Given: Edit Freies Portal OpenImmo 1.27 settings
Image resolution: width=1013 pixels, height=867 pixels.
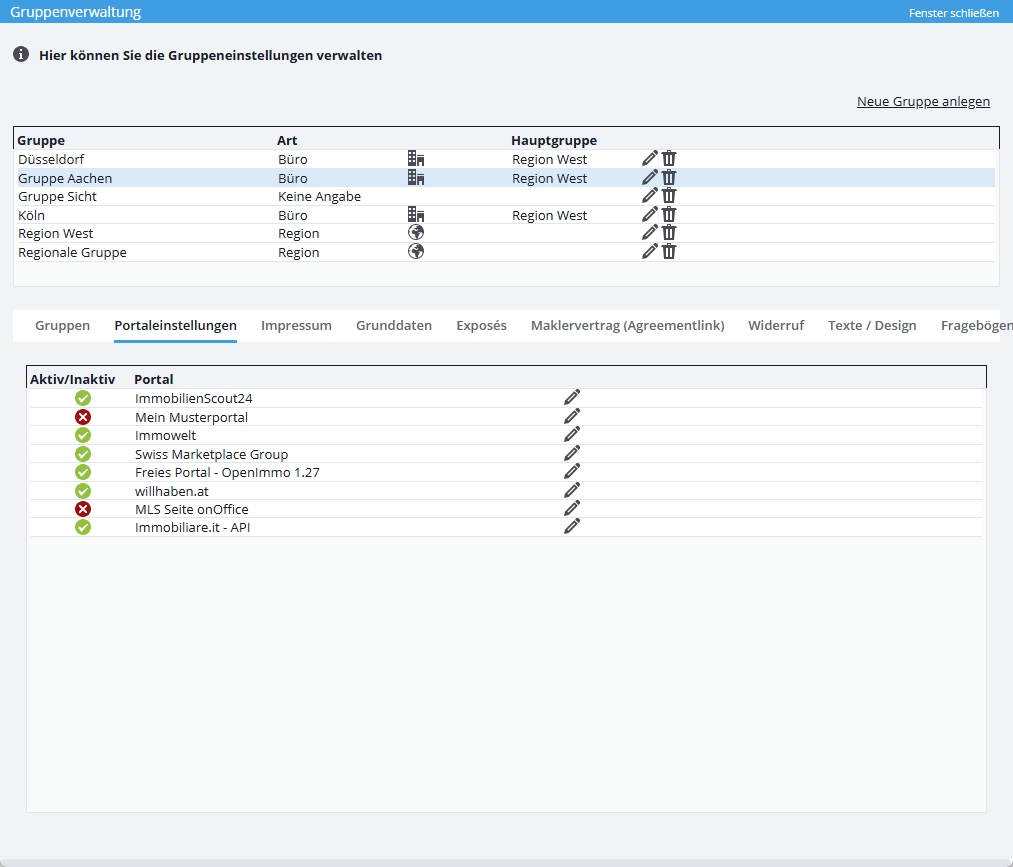Looking at the screenshot, I should click(x=572, y=471).
